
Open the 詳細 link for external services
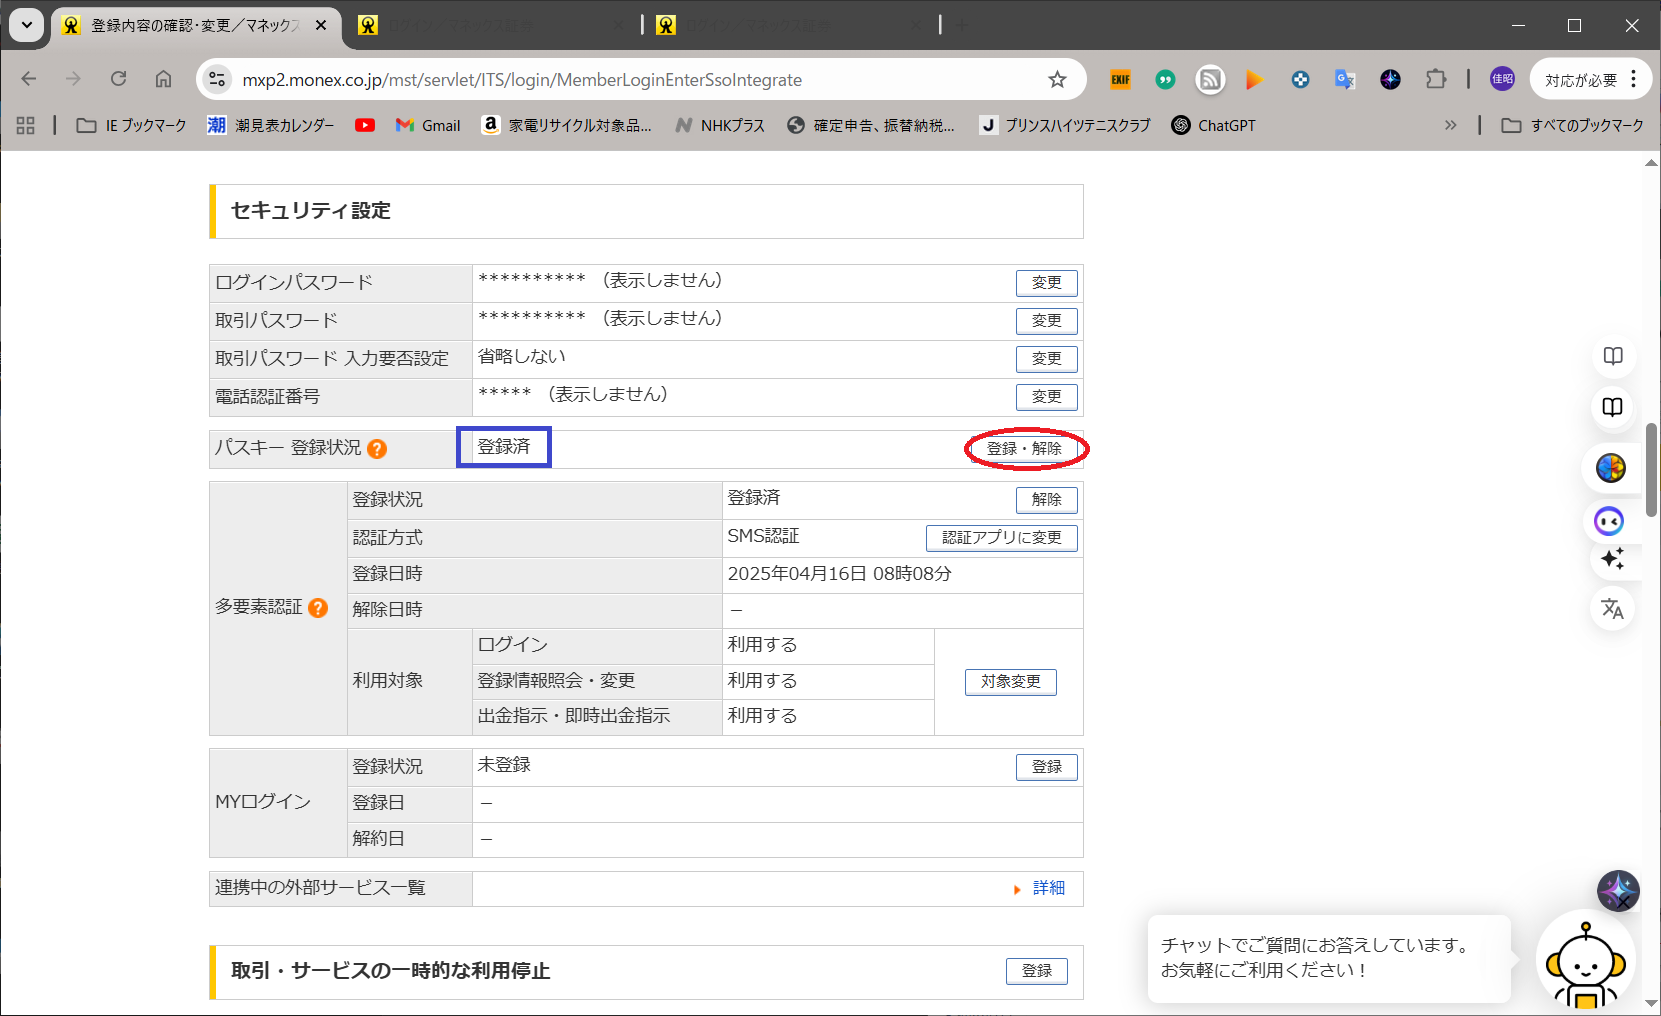(x=1048, y=888)
